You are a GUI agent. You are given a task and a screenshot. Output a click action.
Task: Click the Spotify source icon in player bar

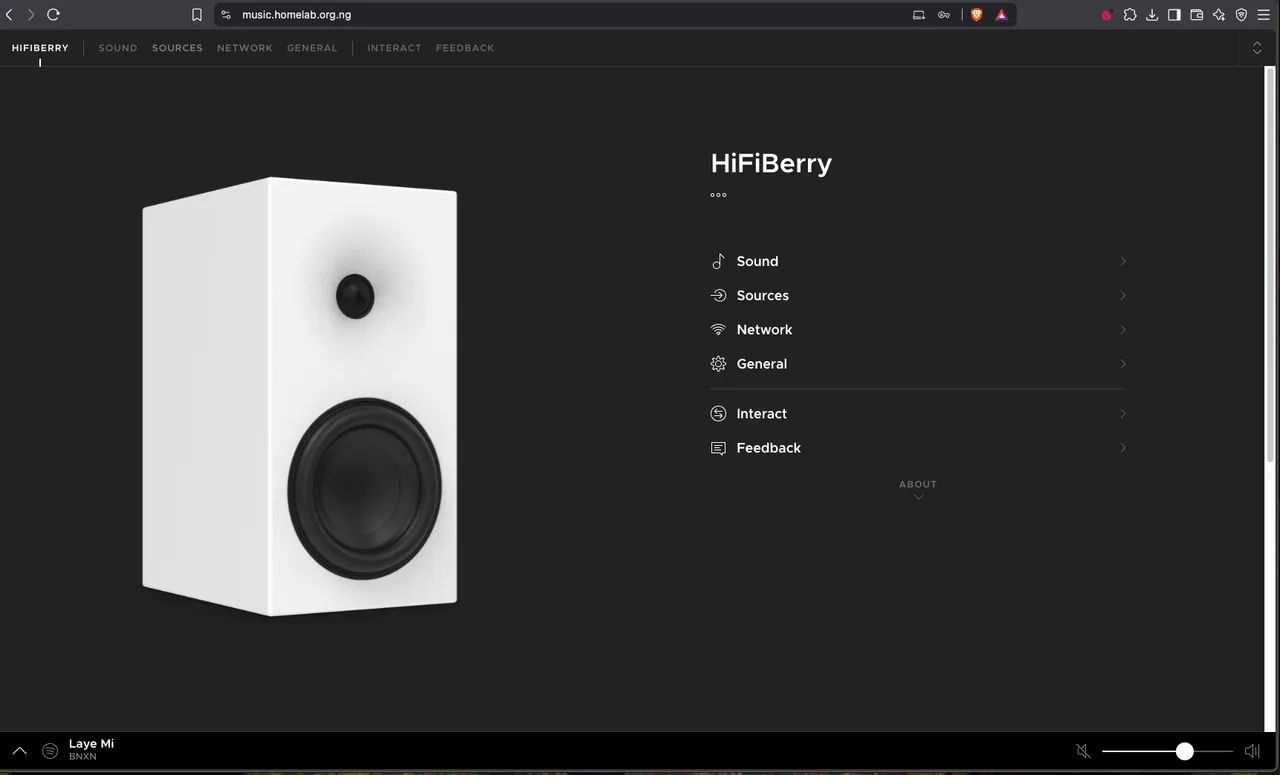click(50, 751)
